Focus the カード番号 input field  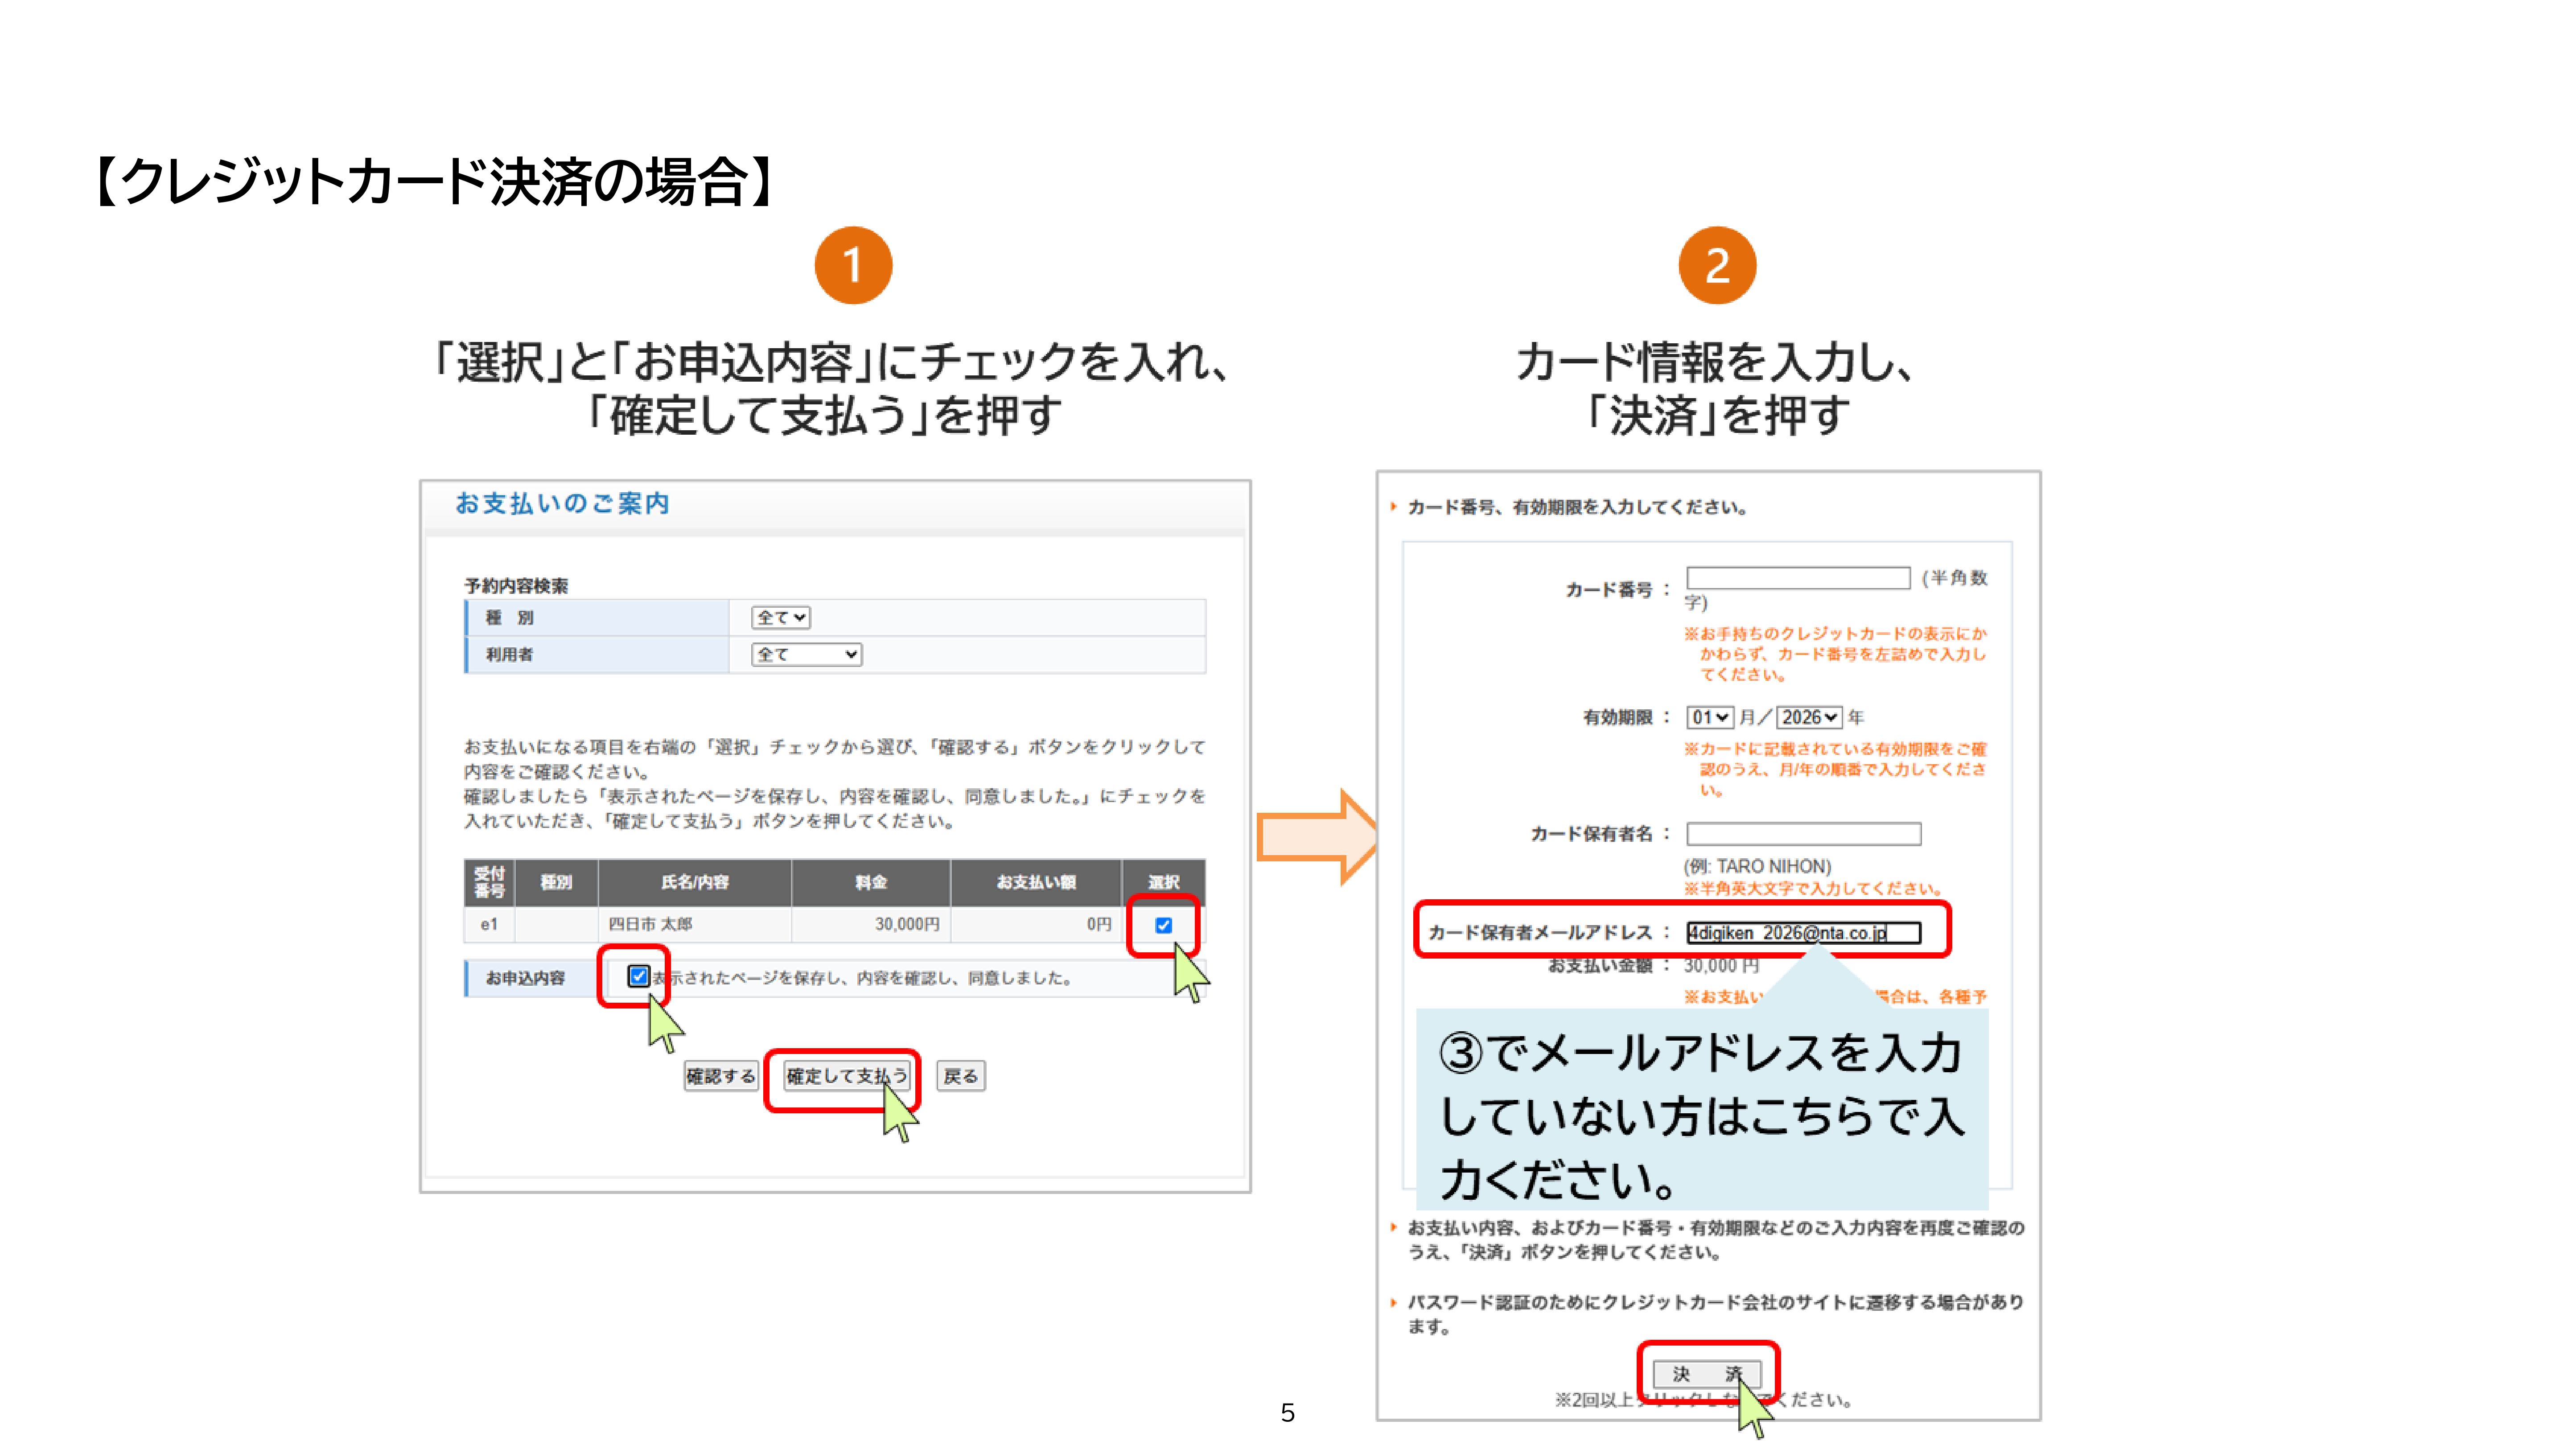point(1798,578)
